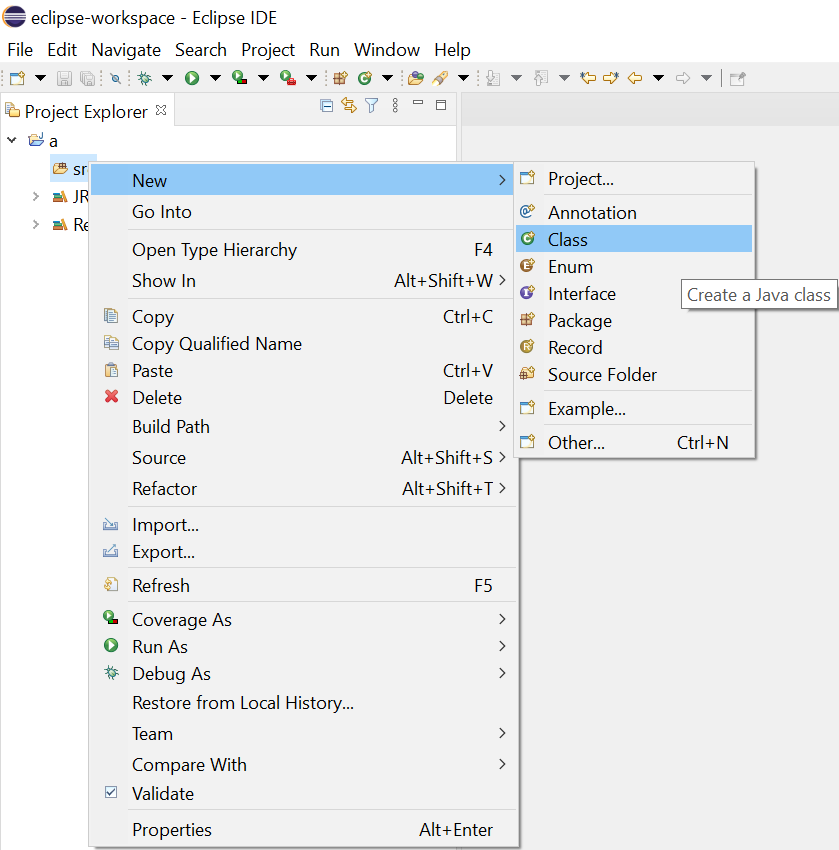This screenshot has width=839, height=850.
Task: Open the Show In submenu
Action: tap(302, 280)
